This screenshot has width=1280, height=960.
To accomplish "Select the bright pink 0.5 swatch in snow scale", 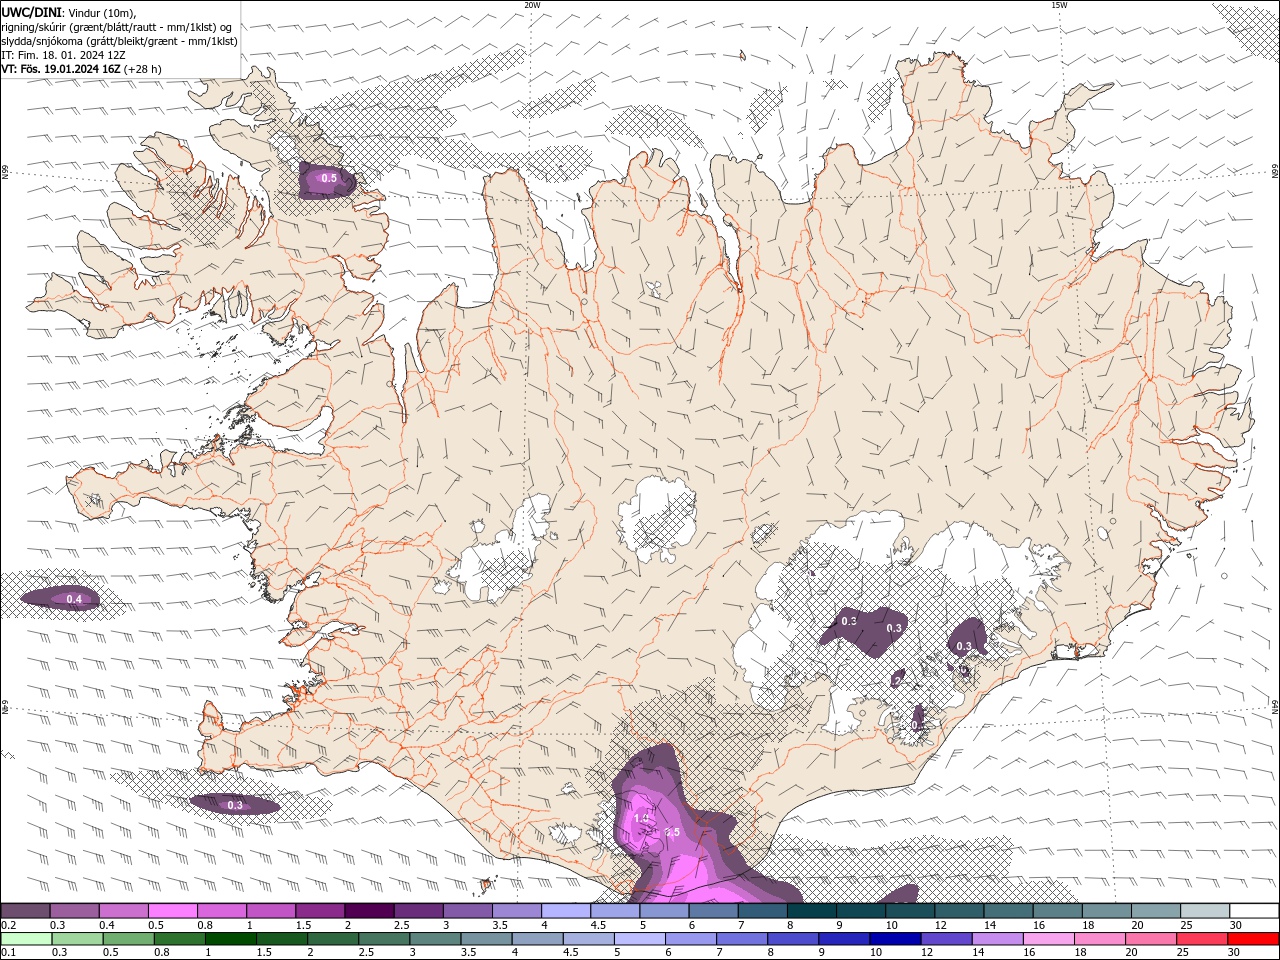I will point(172,911).
